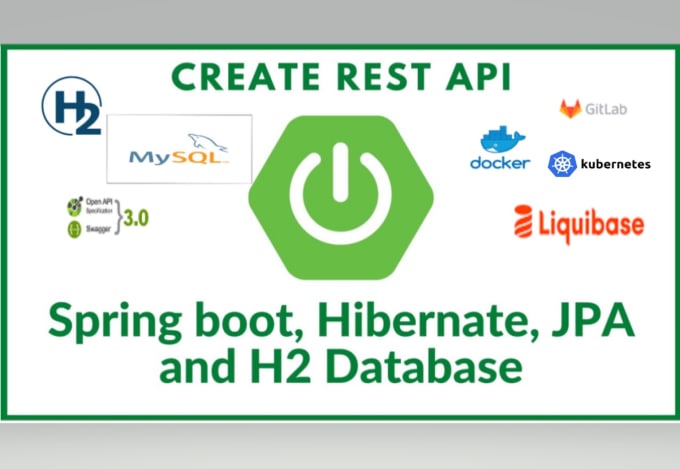The width and height of the screenshot is (680, 469).
Task: Click the Docker whale logo
Action: (x=503, y=139)
